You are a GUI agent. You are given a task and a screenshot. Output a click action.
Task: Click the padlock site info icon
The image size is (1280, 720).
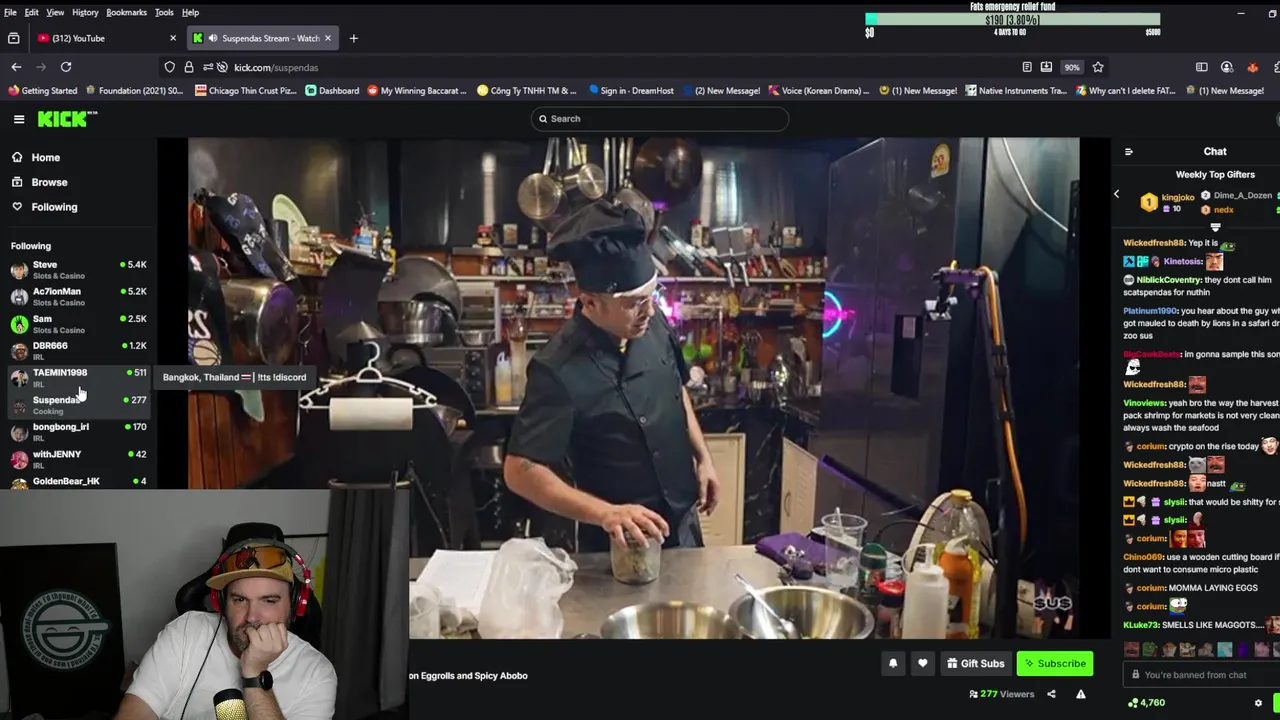click(189, 67)
